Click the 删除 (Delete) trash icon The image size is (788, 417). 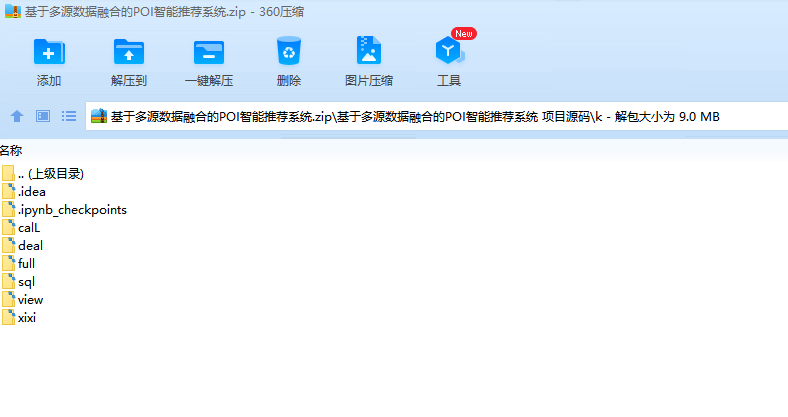288,51
